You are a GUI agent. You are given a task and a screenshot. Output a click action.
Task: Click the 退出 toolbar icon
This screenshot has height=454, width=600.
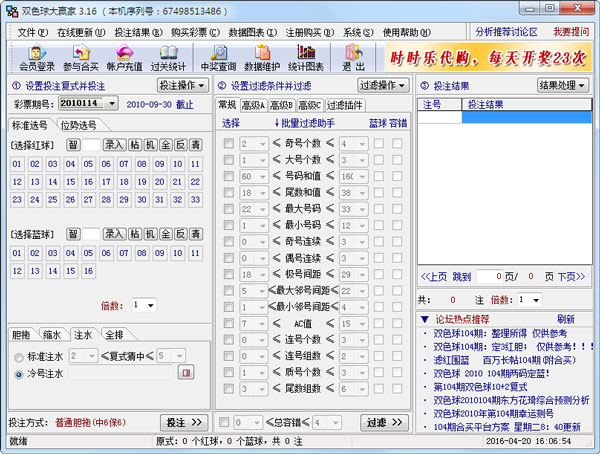(353, 58)
